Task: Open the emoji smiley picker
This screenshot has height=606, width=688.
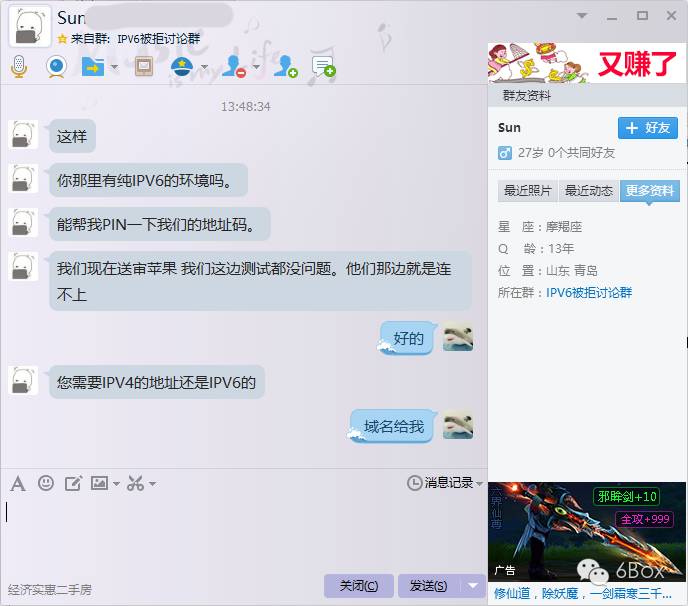Action: click(x=46, y=483)
